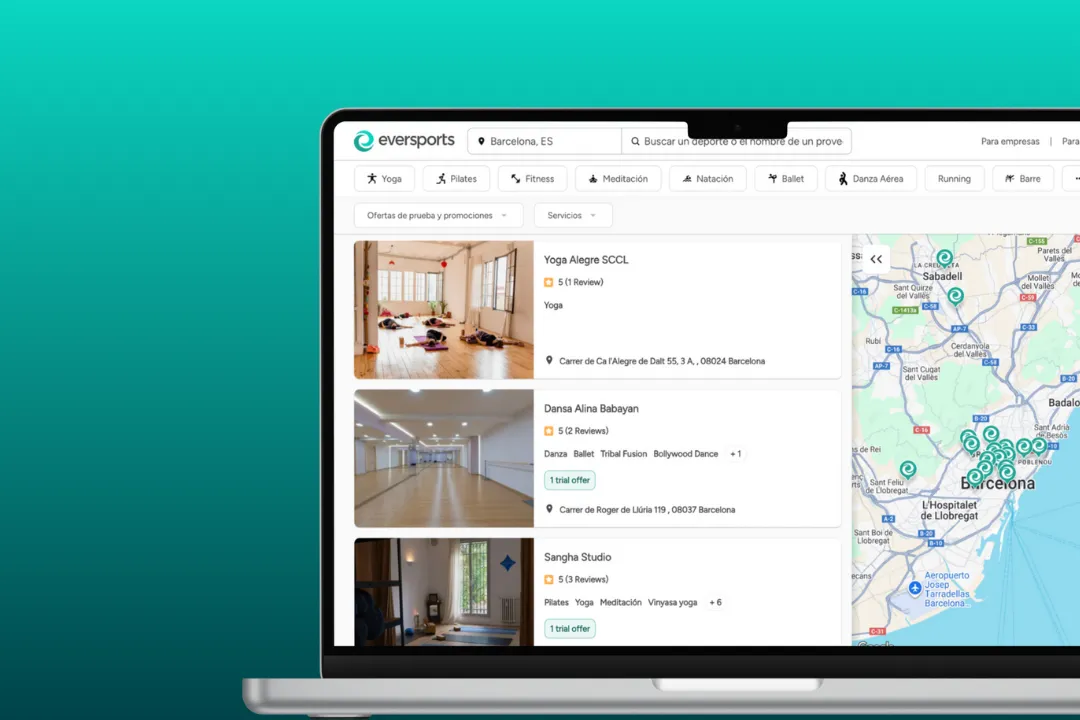Viewport: 1080px width, 720px height.
Task: Click the map marker above Sabadell
Action: click(944, 258)
